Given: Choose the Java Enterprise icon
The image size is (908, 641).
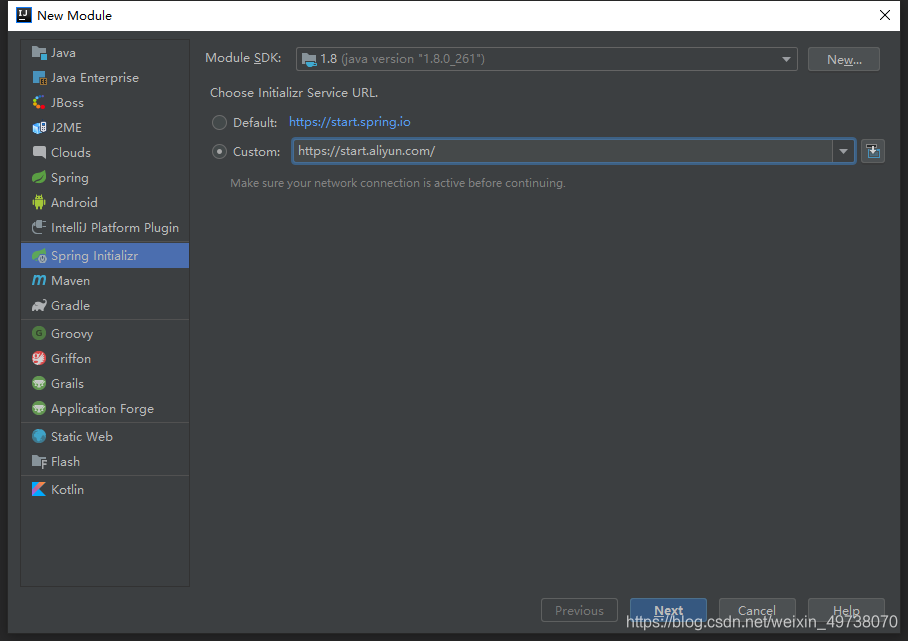Looking at the screenshot, I should (39, 78).
